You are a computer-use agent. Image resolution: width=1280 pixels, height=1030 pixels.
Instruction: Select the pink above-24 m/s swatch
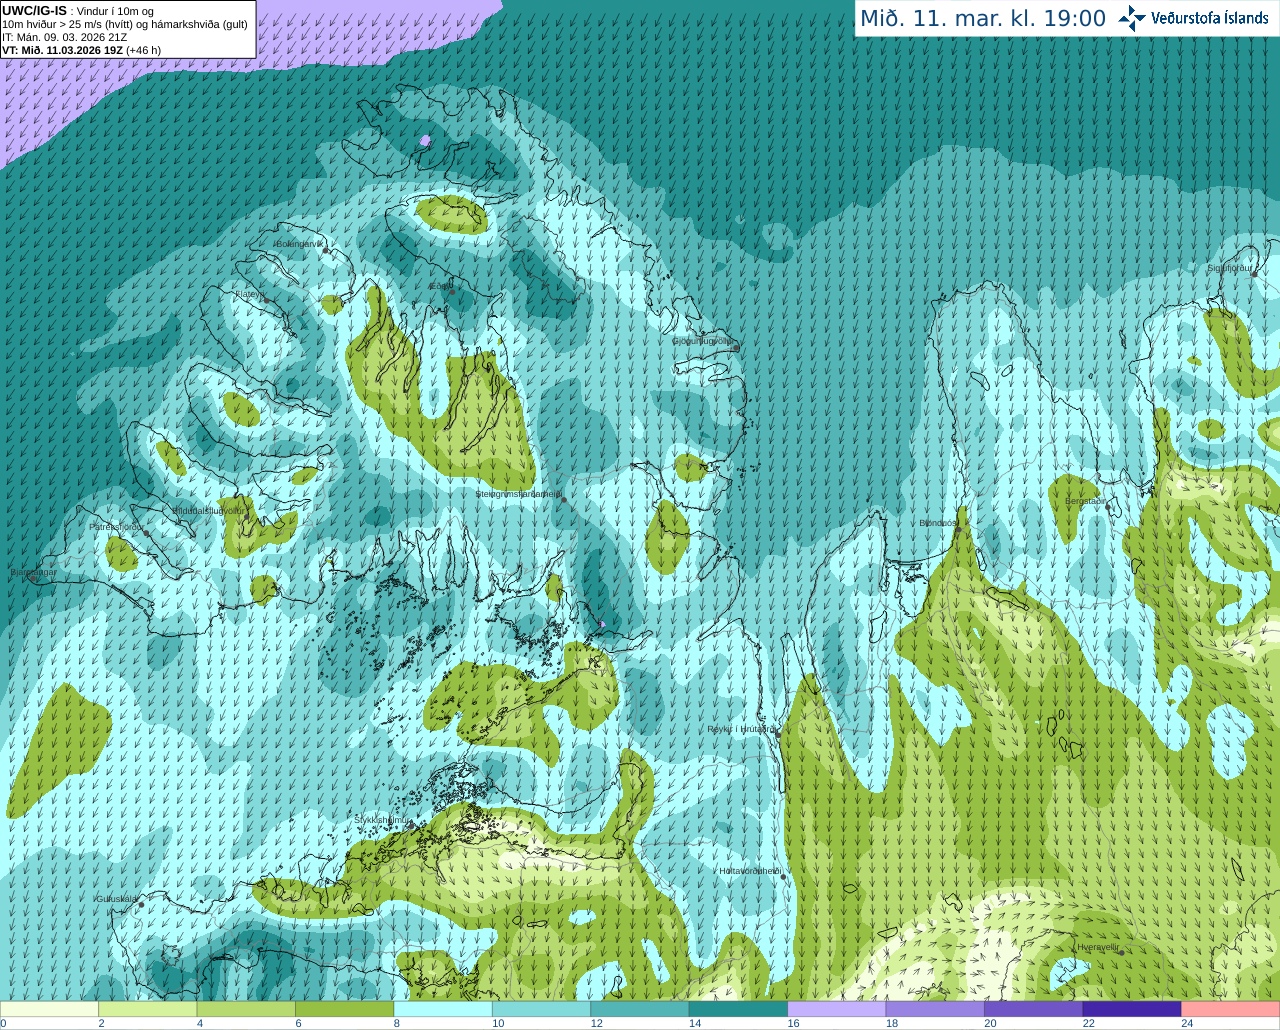coord(1231,1009)
